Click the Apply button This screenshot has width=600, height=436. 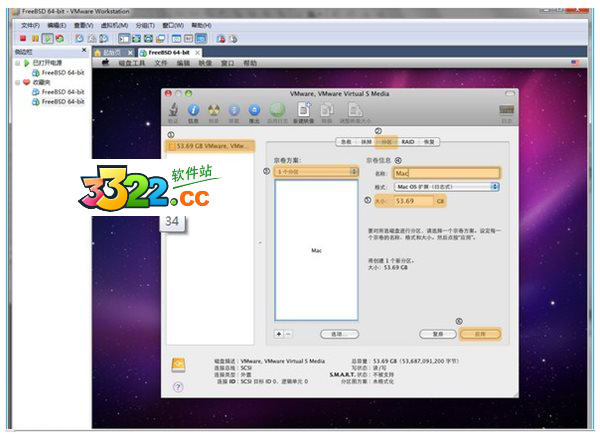(480, 333)
